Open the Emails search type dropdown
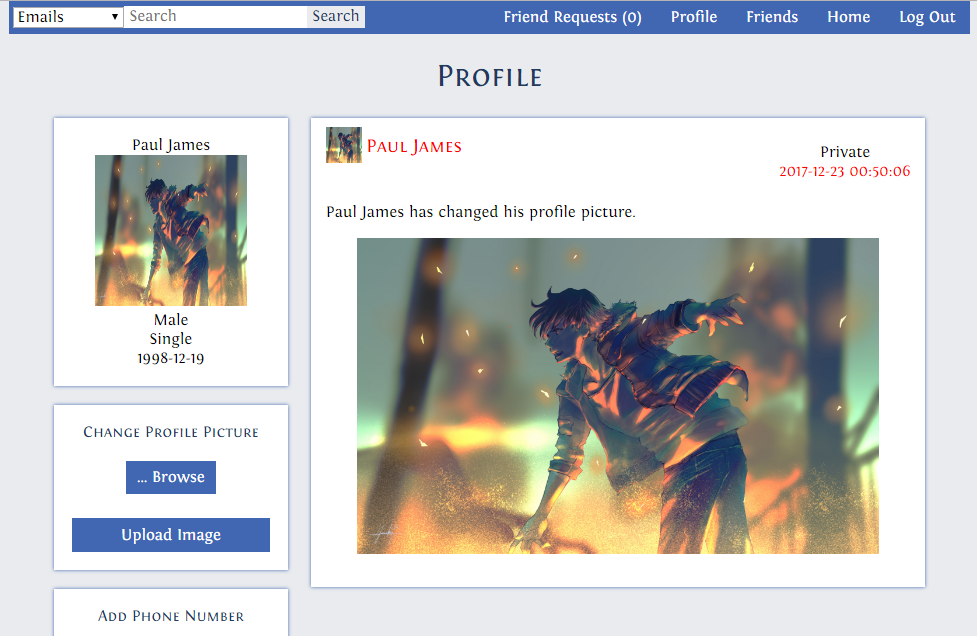 (x=68, y=17)
